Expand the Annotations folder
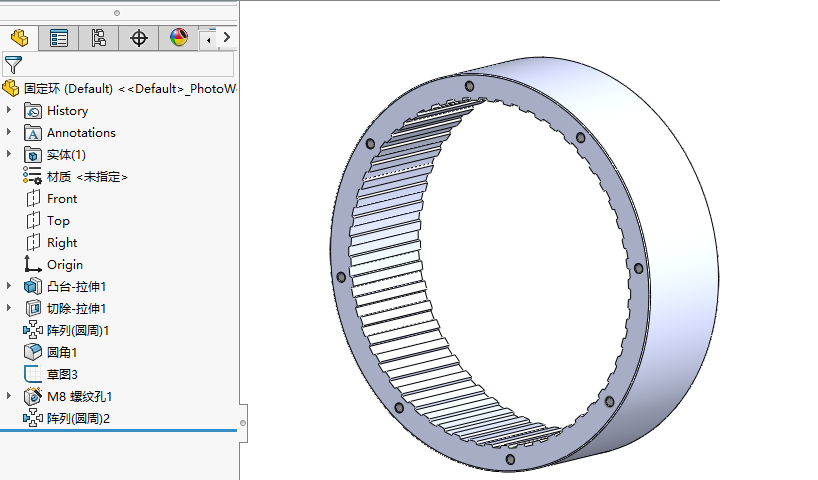The image size is (818, 480). [9, 132]
